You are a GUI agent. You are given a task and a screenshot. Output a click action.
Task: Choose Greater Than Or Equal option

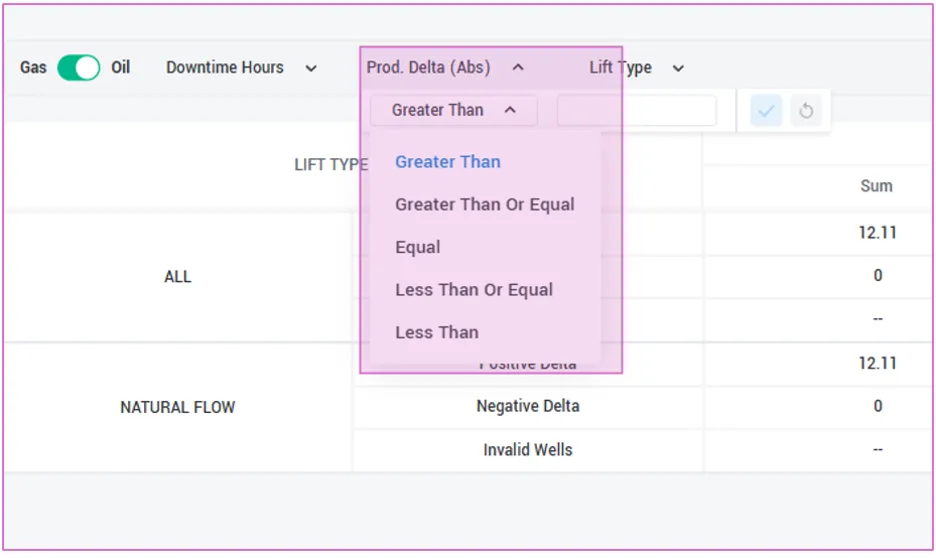(485, 204)
